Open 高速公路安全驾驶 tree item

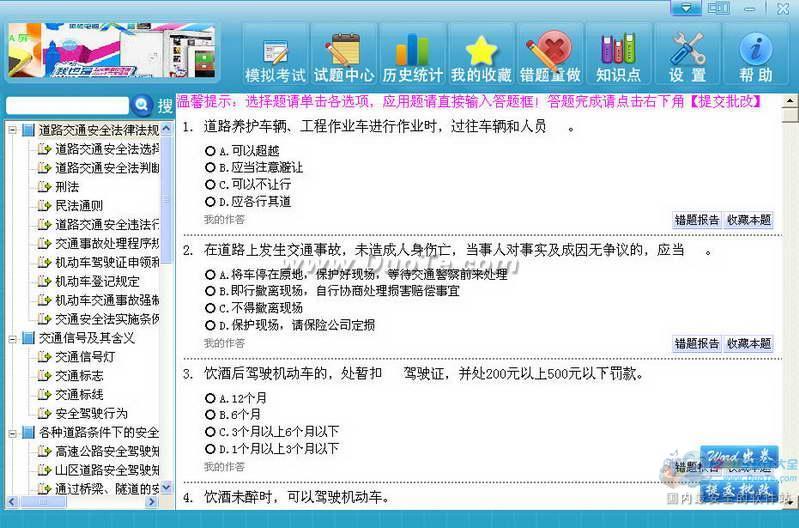107,451
